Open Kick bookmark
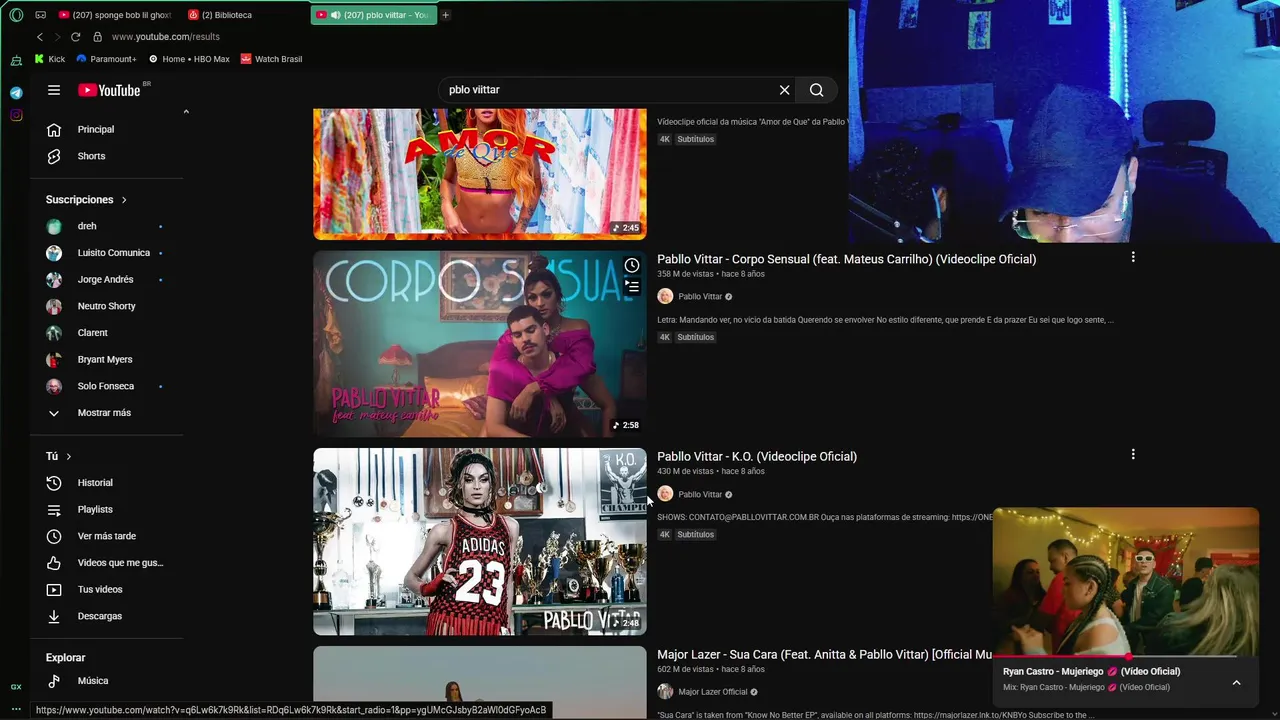The width and height of the screenshot is (1280, 720). 50,59
